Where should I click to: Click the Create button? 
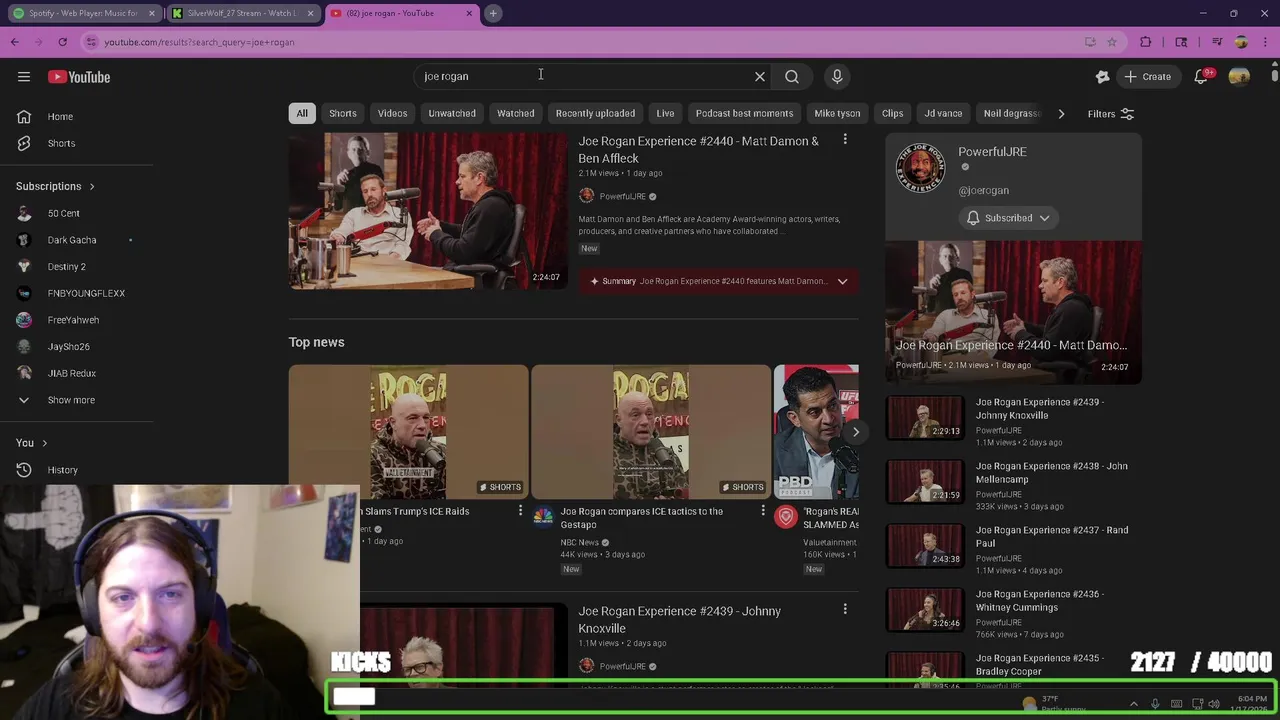1146,76
